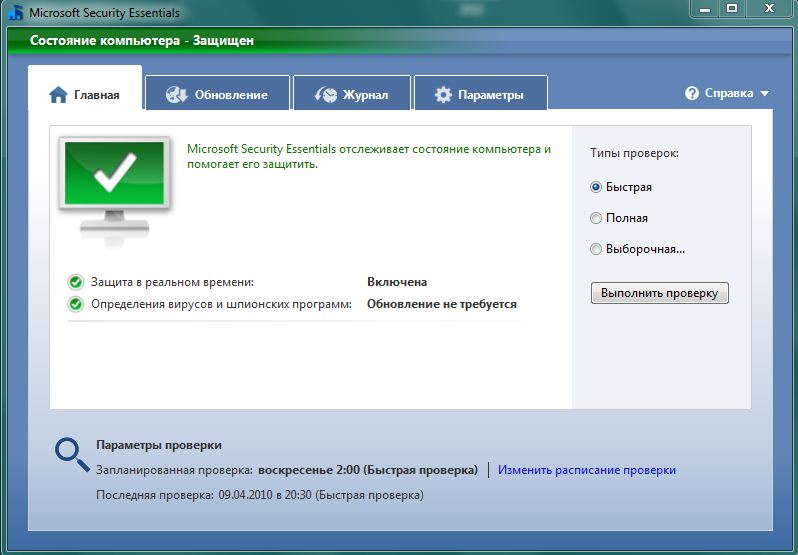The image size is (798, 555).
Task: Minimize the Microsoft Security Essentials window
Action: [x=705, y=9]
